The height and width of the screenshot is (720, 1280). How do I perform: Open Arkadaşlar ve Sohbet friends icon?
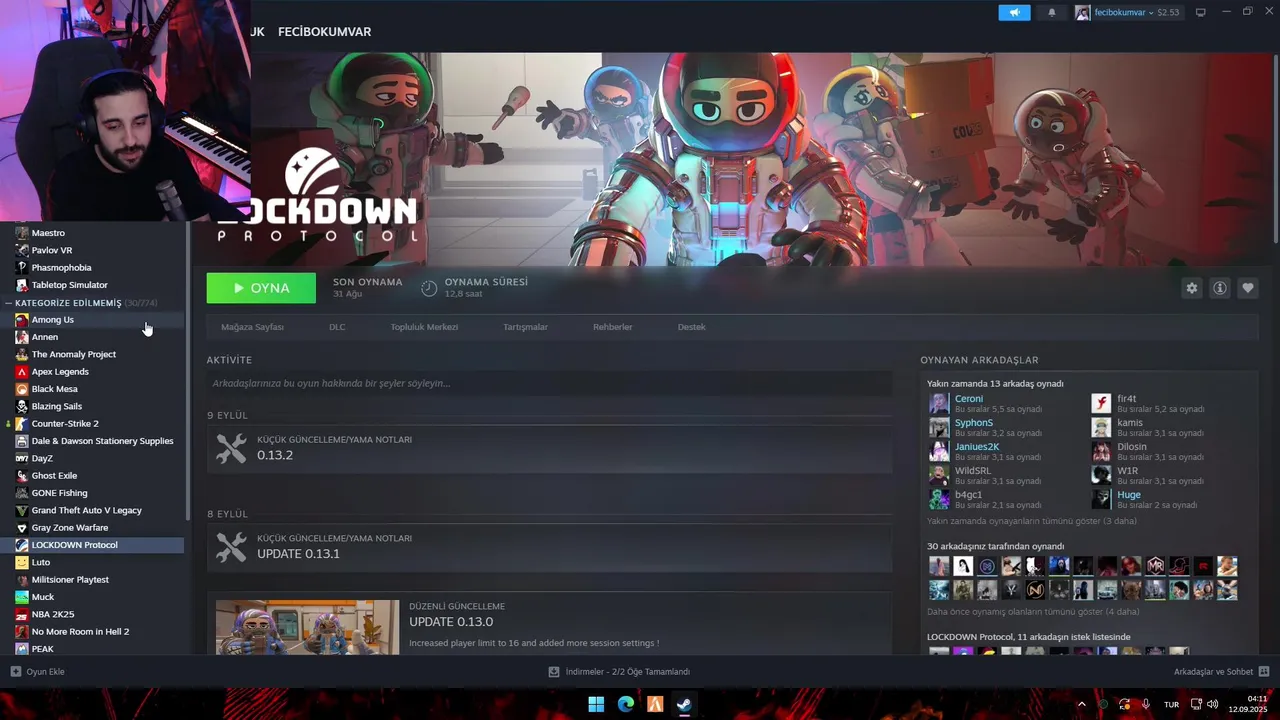(x=1264, y=672)
